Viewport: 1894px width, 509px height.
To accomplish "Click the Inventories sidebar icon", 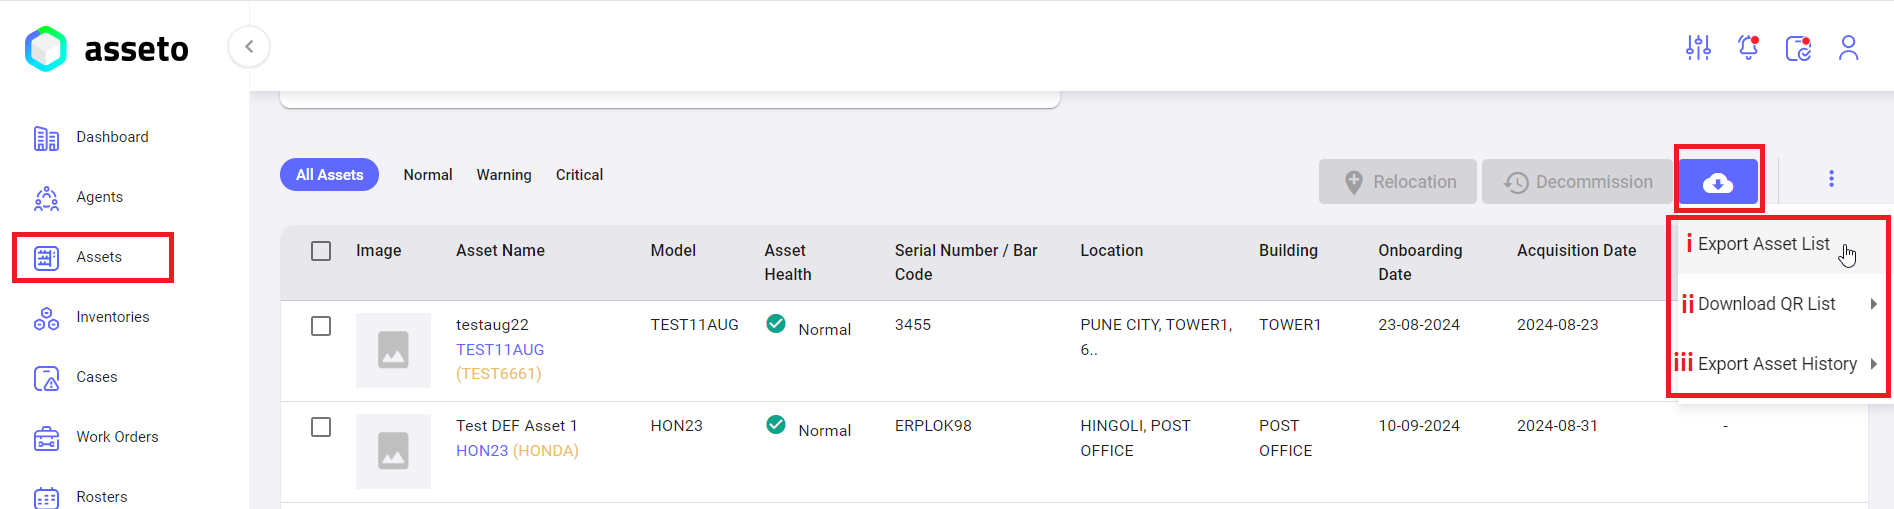I will pyautogui.click(x=46, y=318).
